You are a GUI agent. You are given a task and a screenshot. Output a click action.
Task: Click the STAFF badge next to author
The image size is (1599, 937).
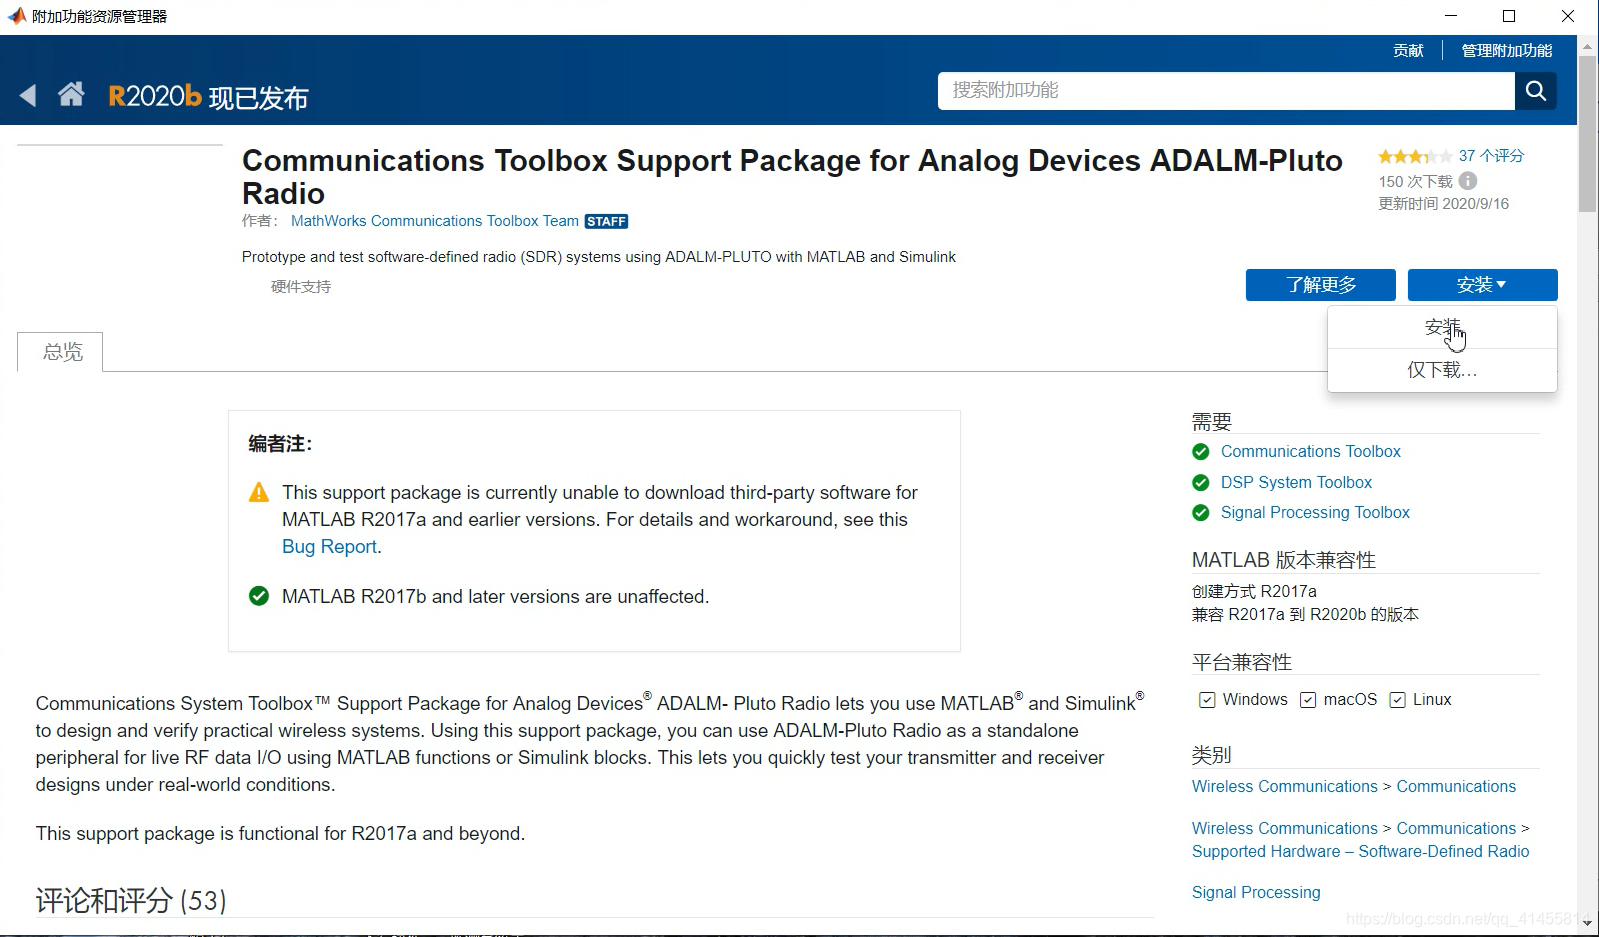point(606,222)
